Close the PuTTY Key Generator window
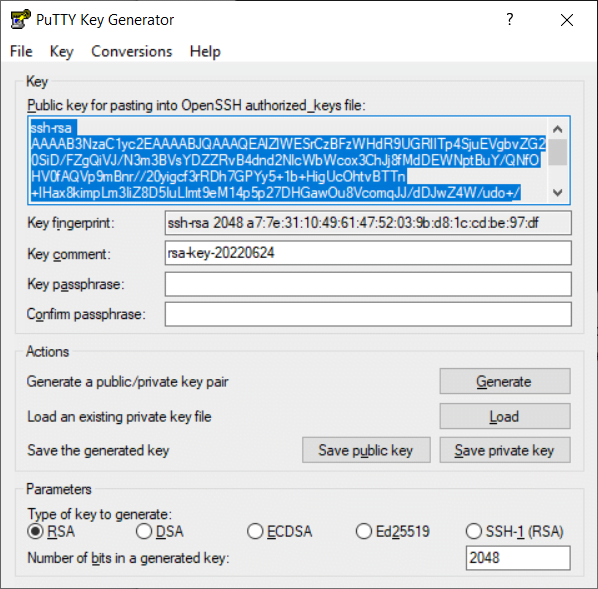Screen dimensions: 598x589 point(567,20)
